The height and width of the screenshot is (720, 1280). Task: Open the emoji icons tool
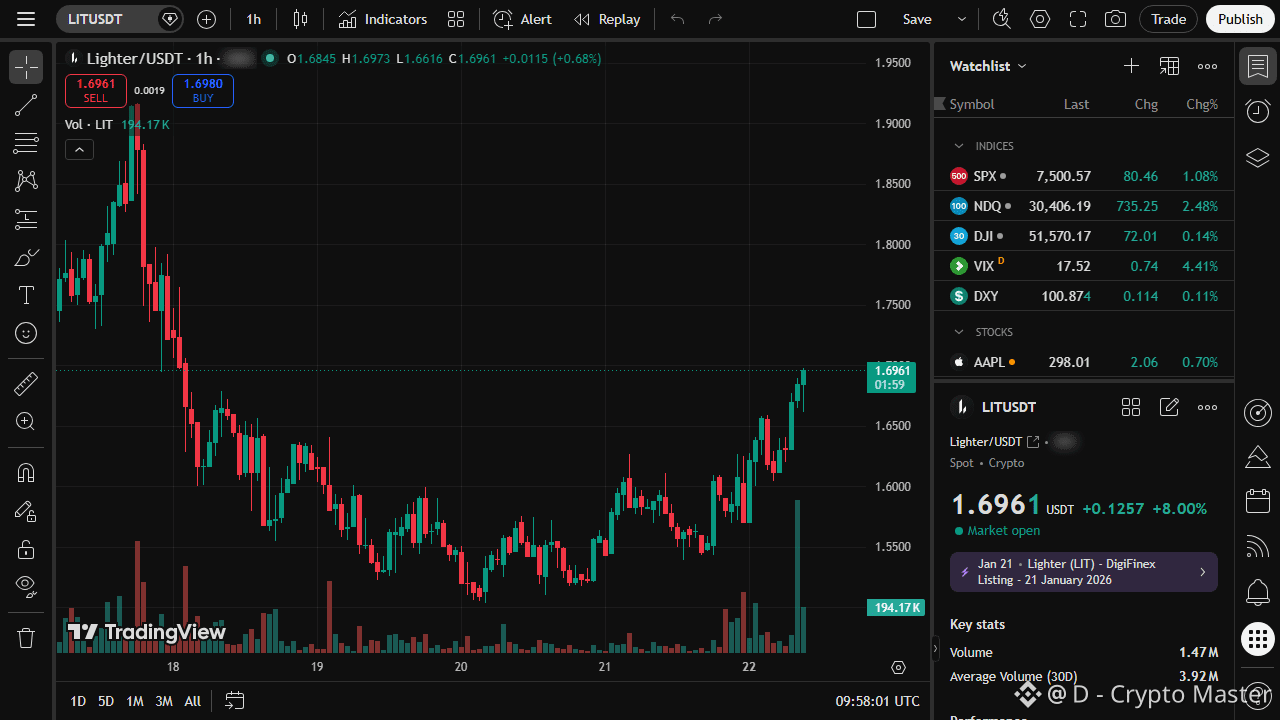pos(26,333)
